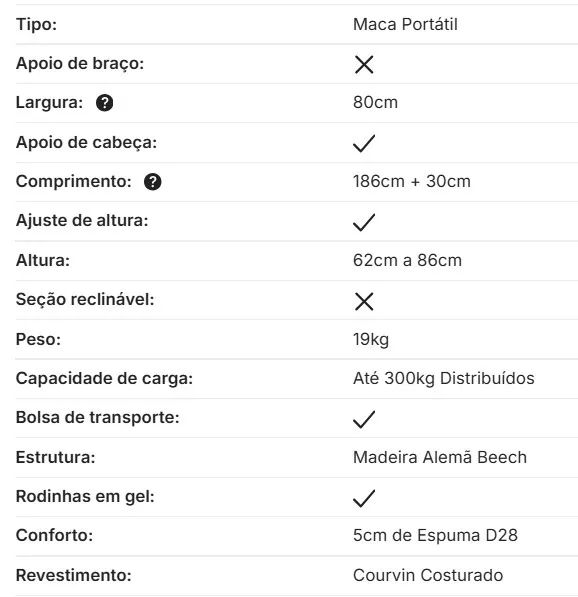Click the 80cm width value

pyautogui.click(x=375, y=102)
